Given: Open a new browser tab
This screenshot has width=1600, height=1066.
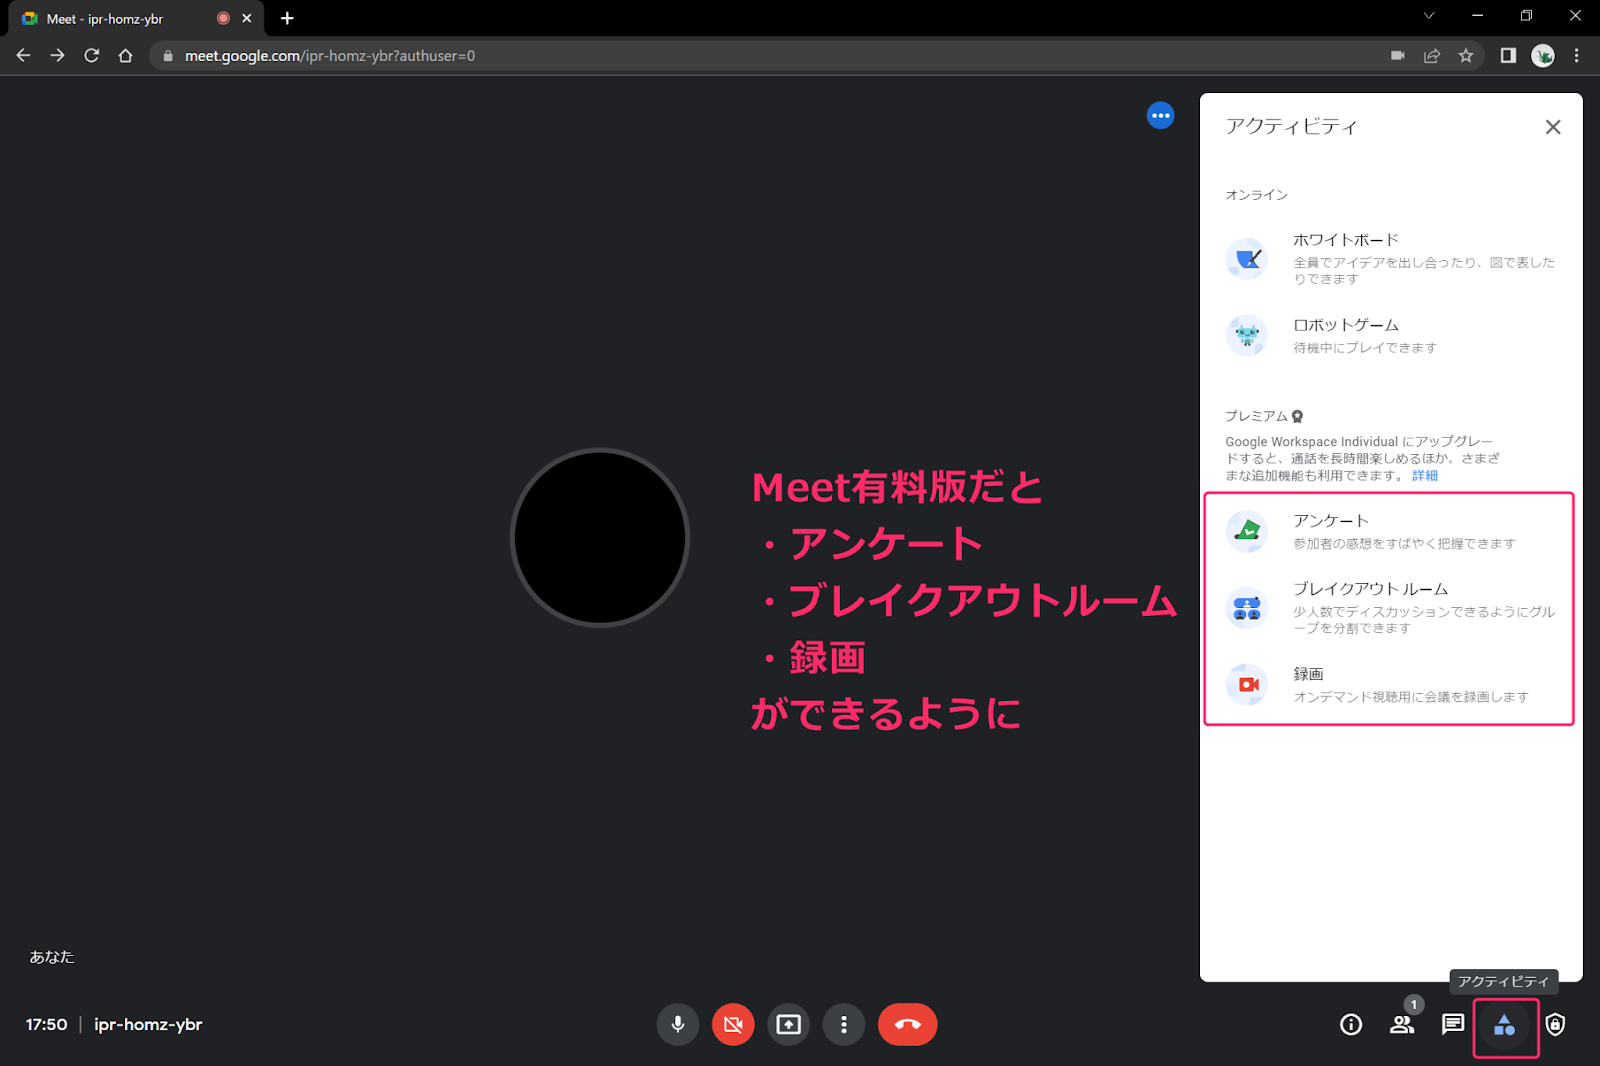Looking at the screenshot, I should point(287,18).
